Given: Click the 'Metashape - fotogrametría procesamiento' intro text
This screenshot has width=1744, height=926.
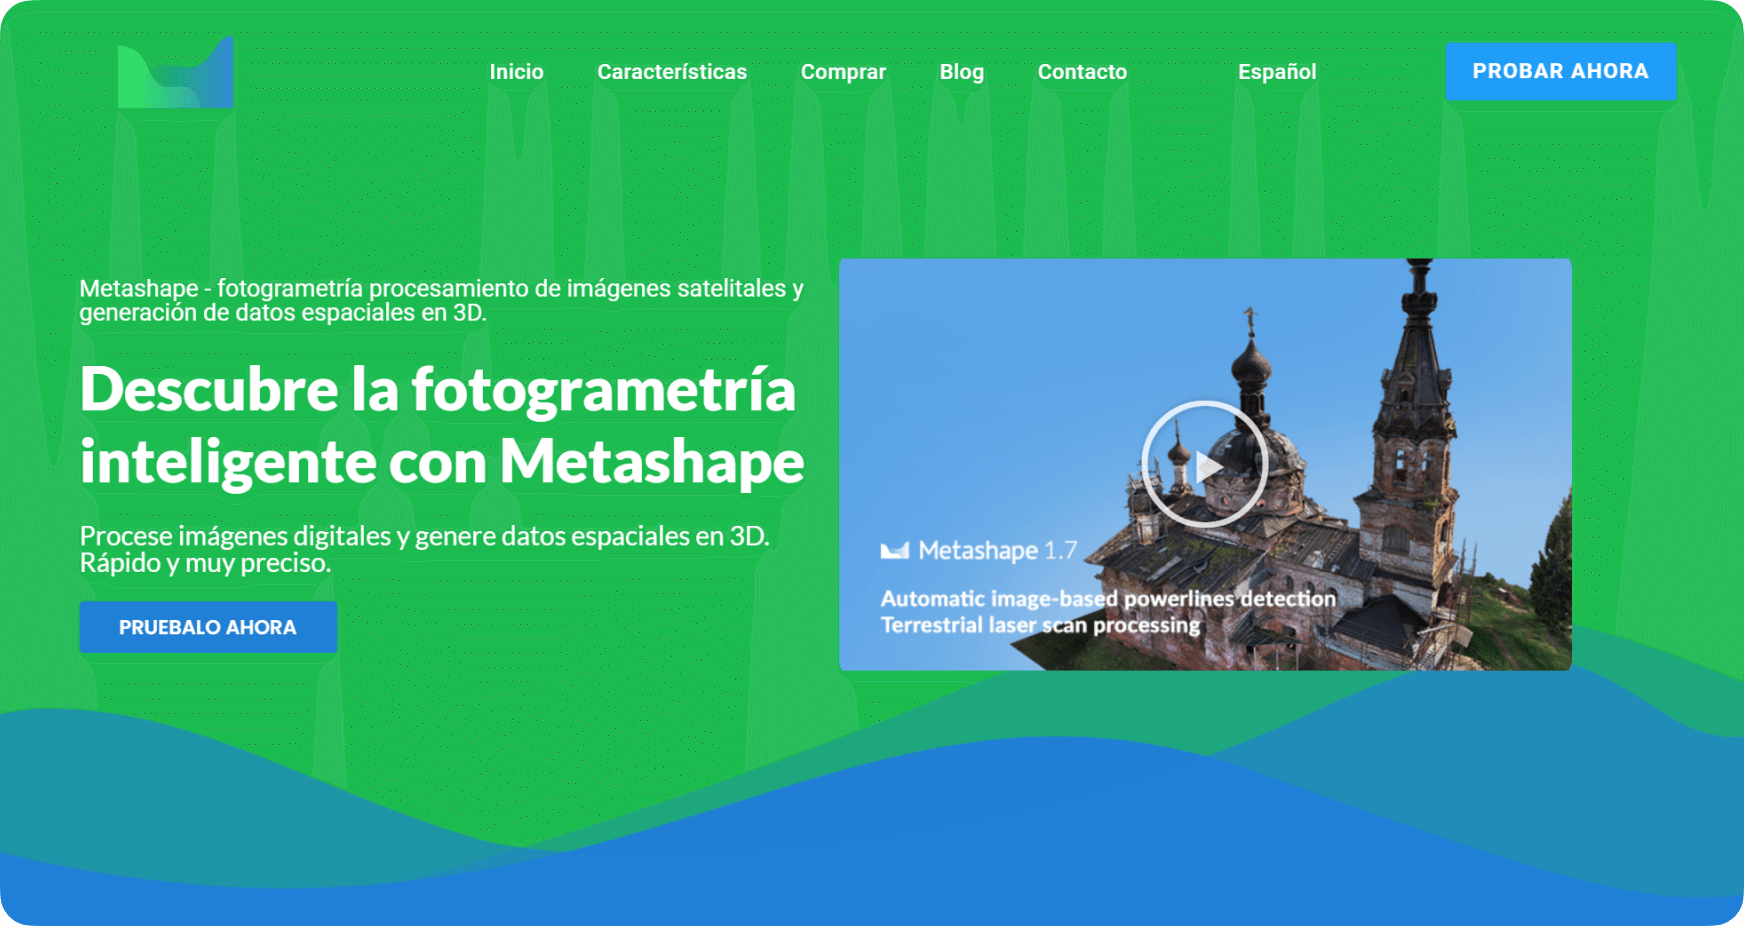Looking at the screenshot, I should click(441, 300).
